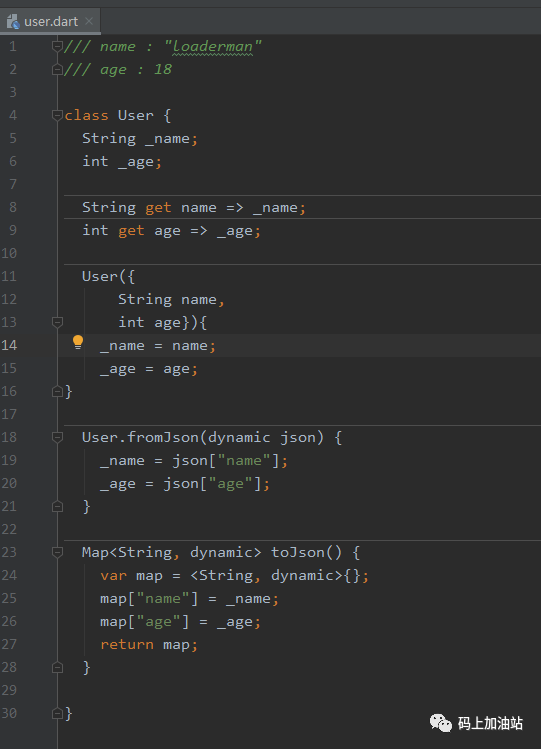Click fold end marker on line 21
Screen dimensions: 541x749
[57, 506]
